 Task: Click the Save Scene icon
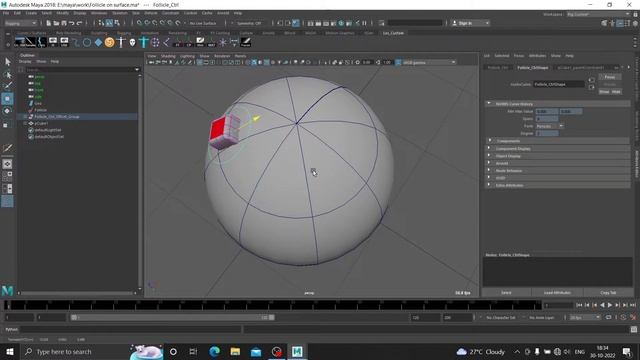click(x=64, y=23)
